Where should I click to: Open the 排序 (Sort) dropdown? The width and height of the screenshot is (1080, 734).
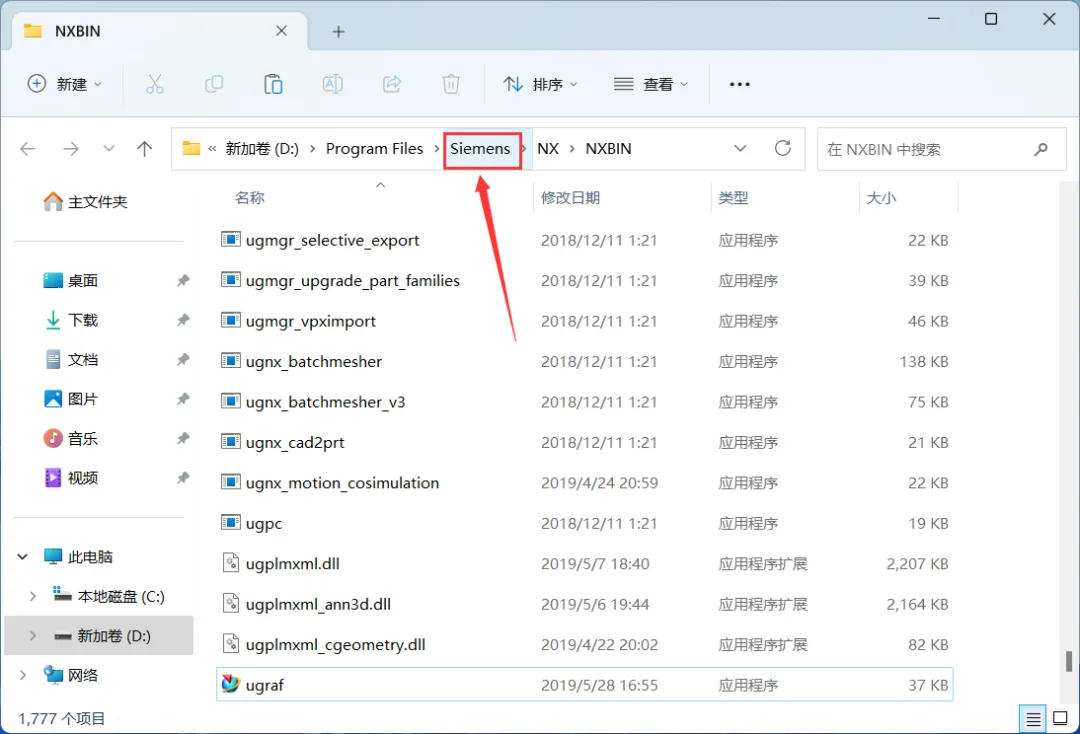pos(541,84)
